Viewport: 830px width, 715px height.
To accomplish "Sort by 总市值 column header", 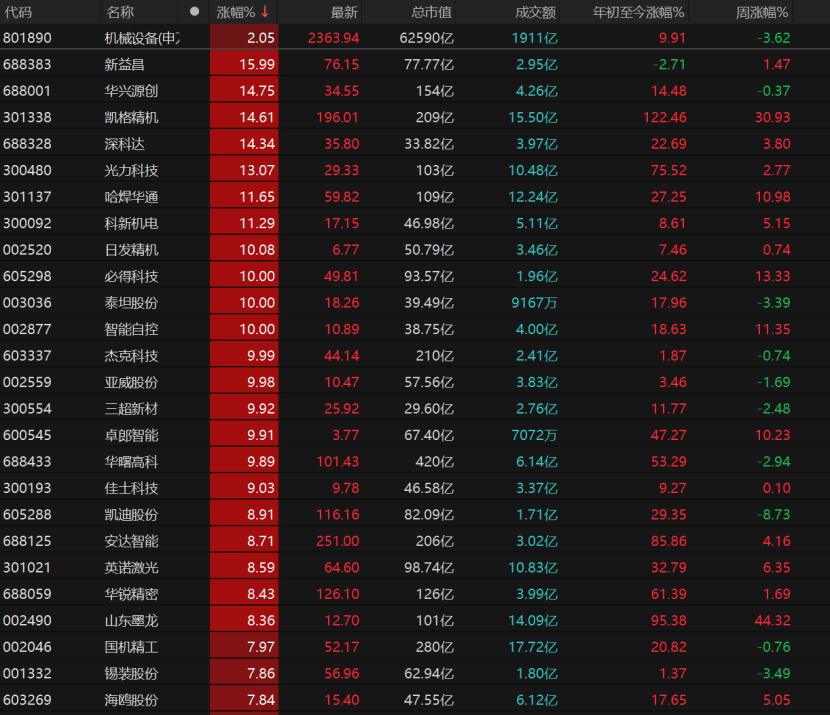I will [x=431, y=12].
